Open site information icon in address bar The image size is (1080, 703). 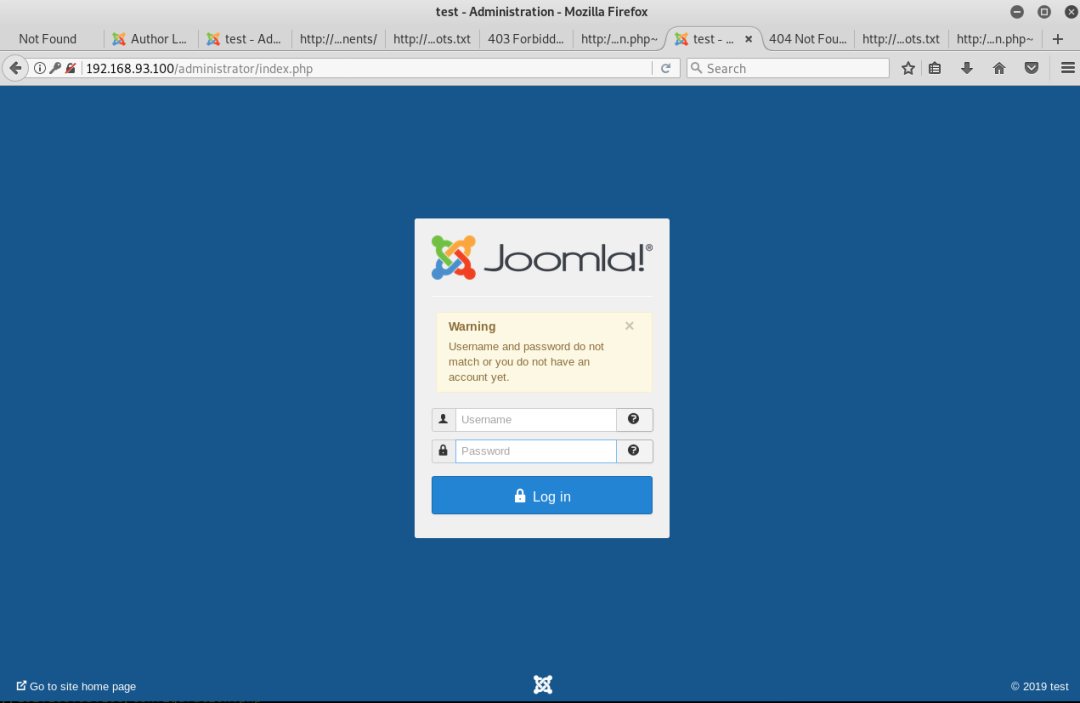40,68
